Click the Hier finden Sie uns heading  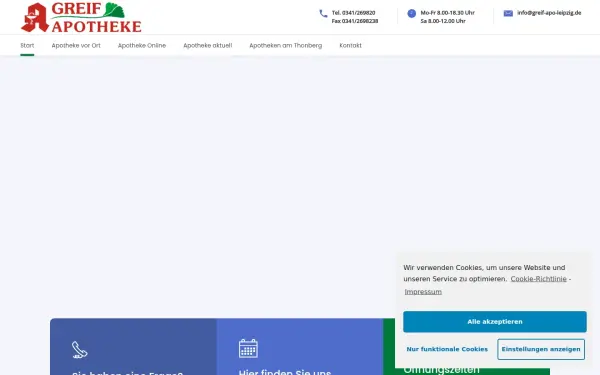285,372
